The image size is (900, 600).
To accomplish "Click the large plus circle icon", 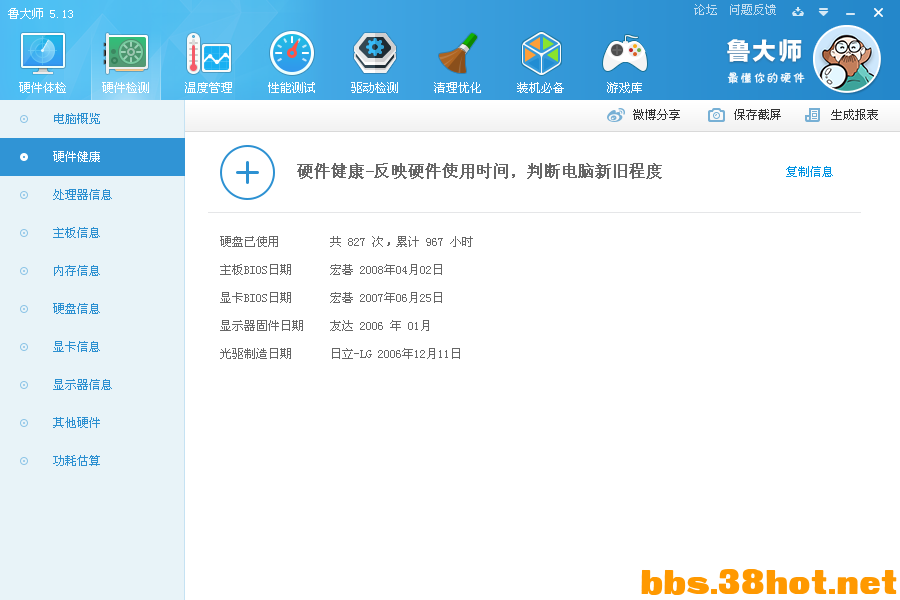I will coord(247,172).
